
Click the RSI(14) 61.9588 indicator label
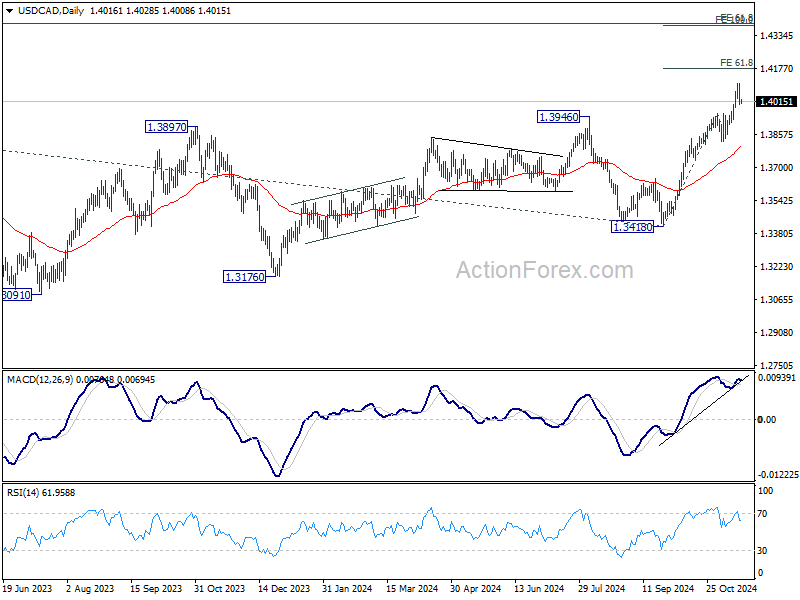[x=41, y=493]
